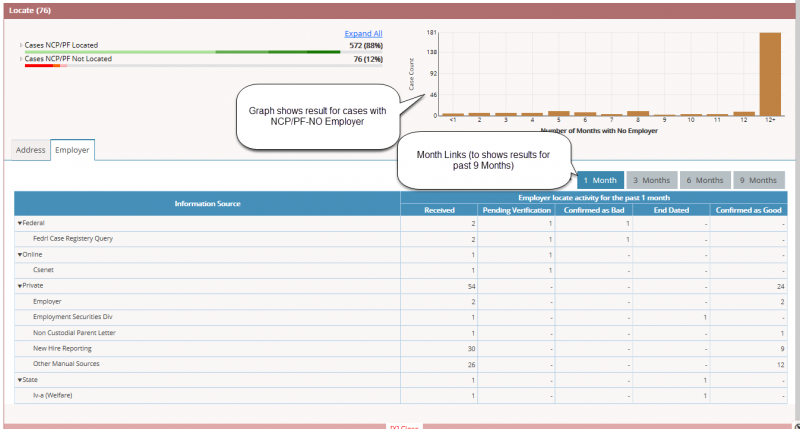The height and width of the screenshot is (429, 800).
Task: Click the End Dated column header
Action: pyautogui.click(x=671, y=210)
